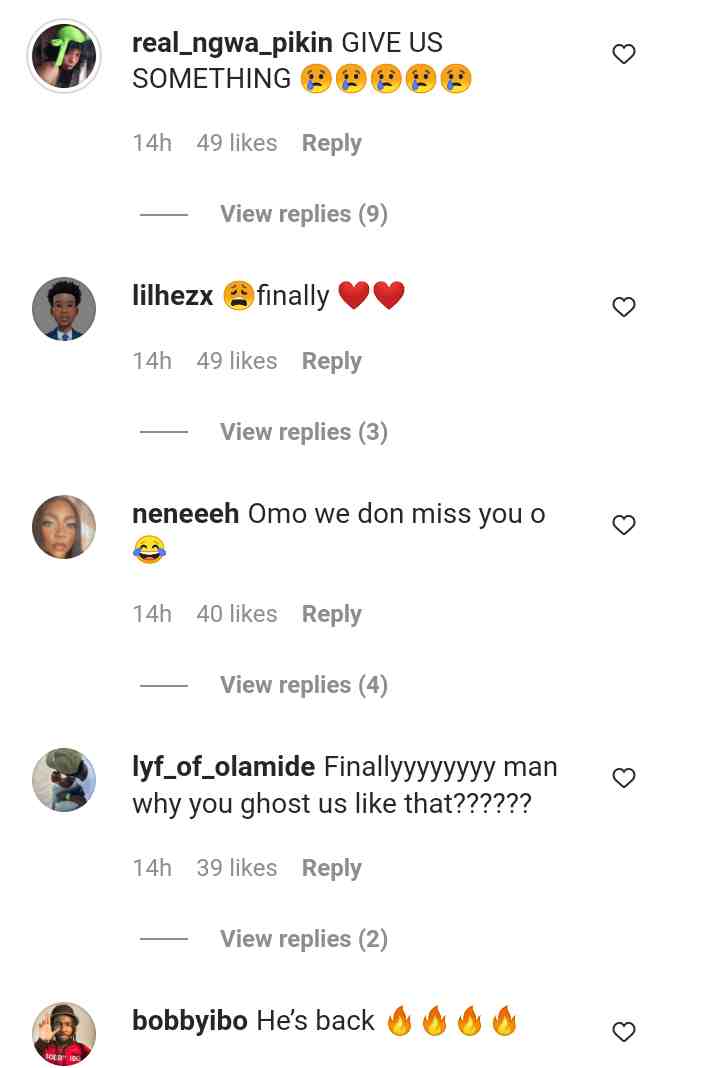Expand View replies (3) under lilhezx
This screenshot has width=720, height=1068.
(303, 432)
